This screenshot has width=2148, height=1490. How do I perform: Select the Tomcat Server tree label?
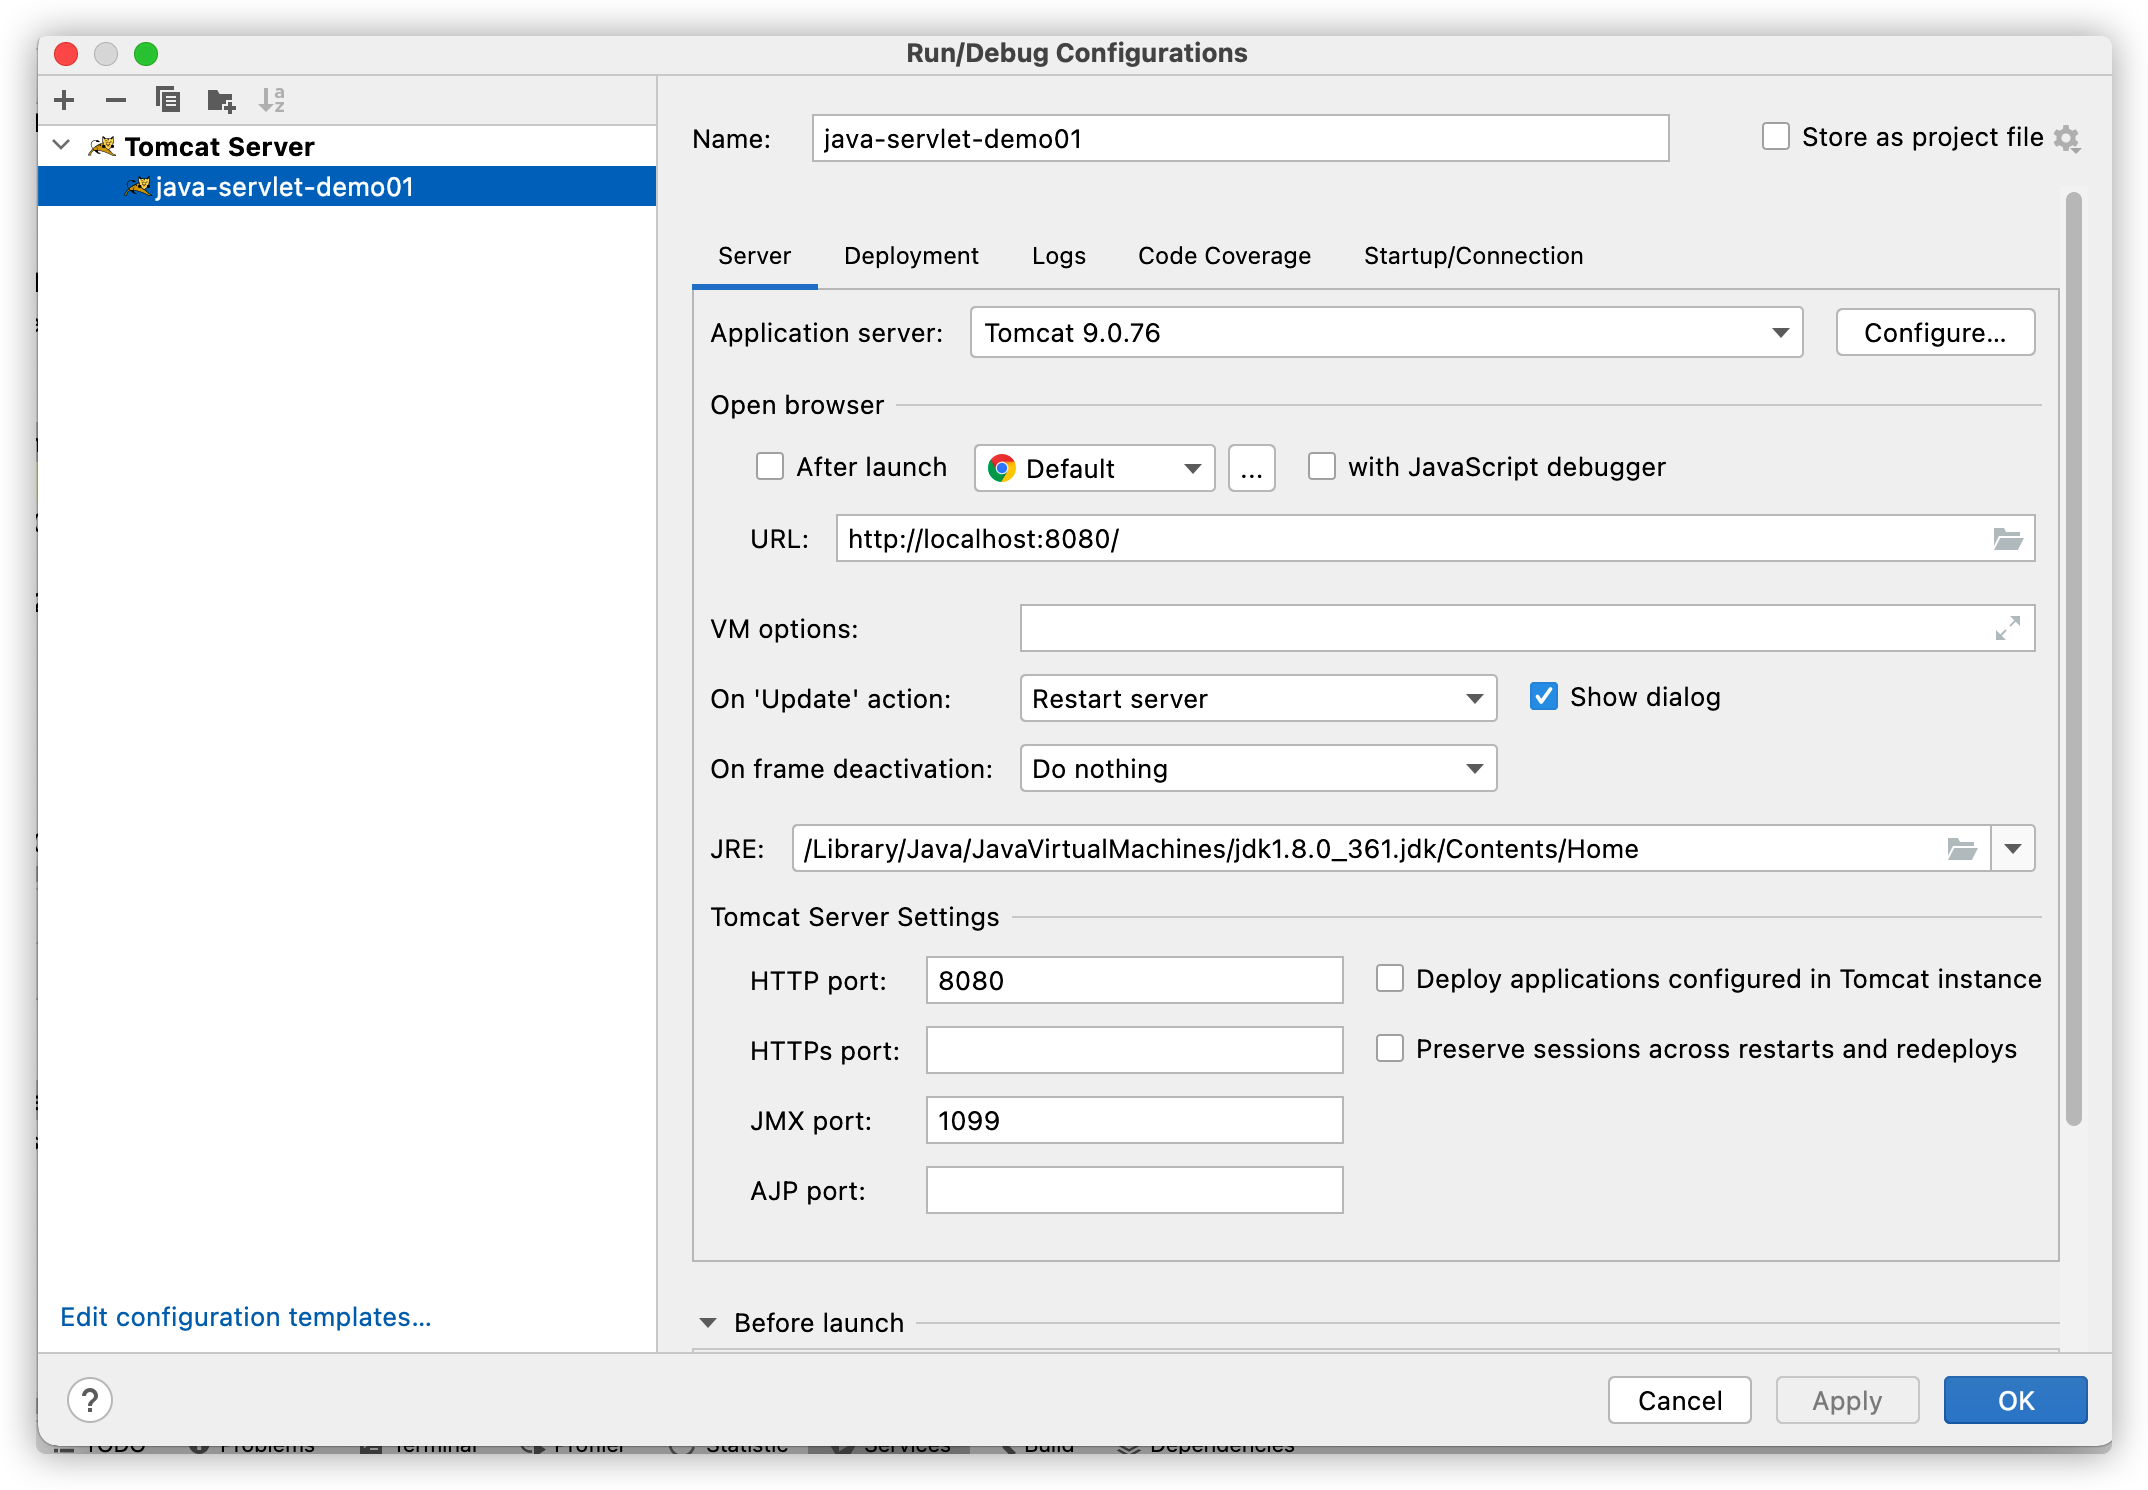[x=219, y=147]
